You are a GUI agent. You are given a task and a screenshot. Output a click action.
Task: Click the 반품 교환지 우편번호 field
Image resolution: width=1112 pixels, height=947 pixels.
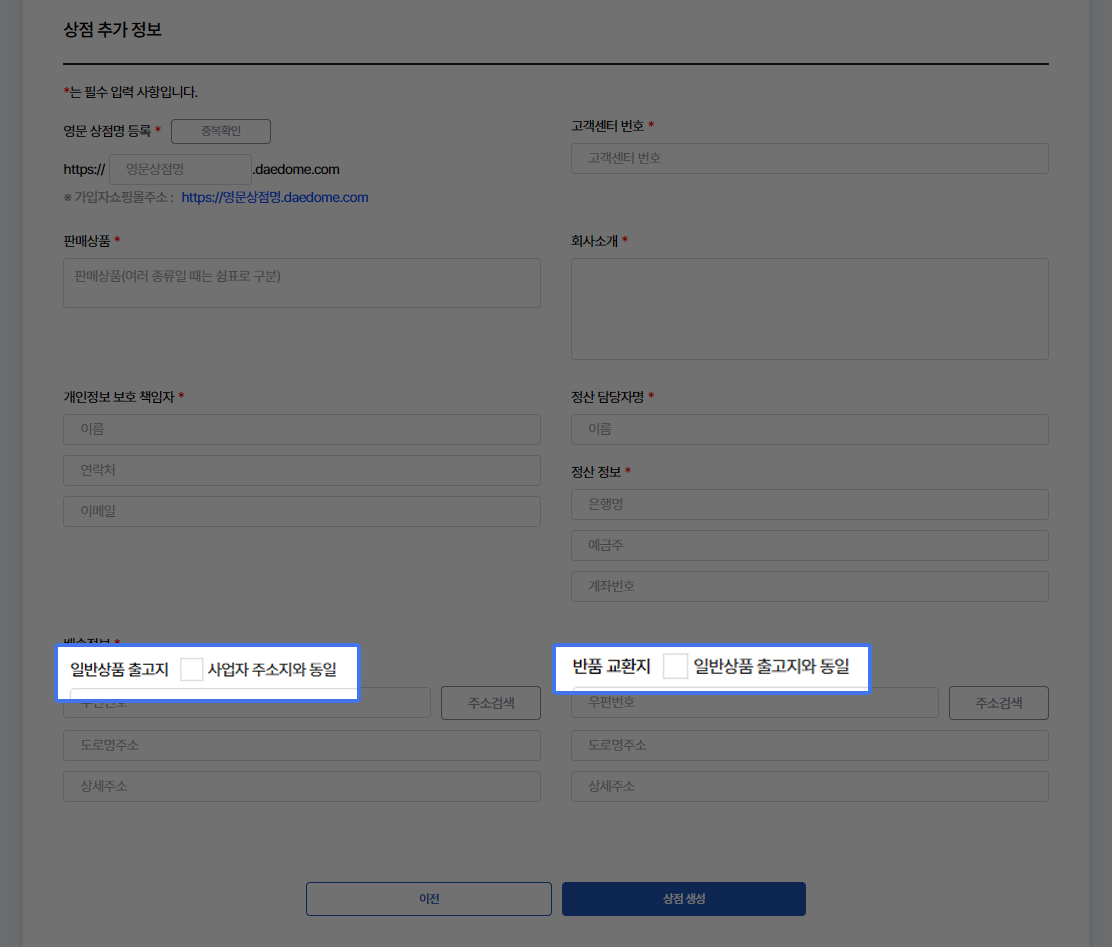[x=754, y=703]
